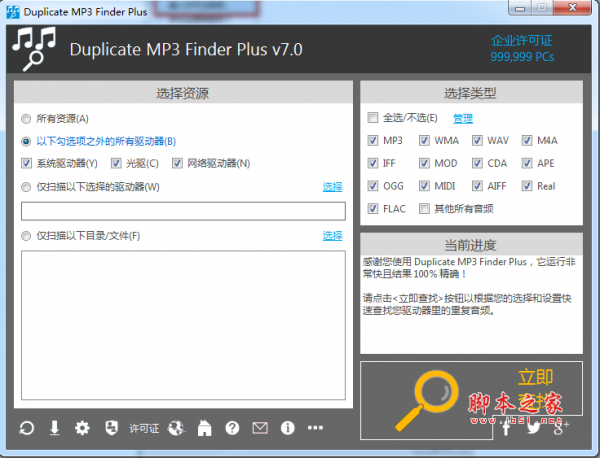Screen dimensions: 600x458
Task: Click the shield icon in bottom toolbar
Action: point(111,428)
